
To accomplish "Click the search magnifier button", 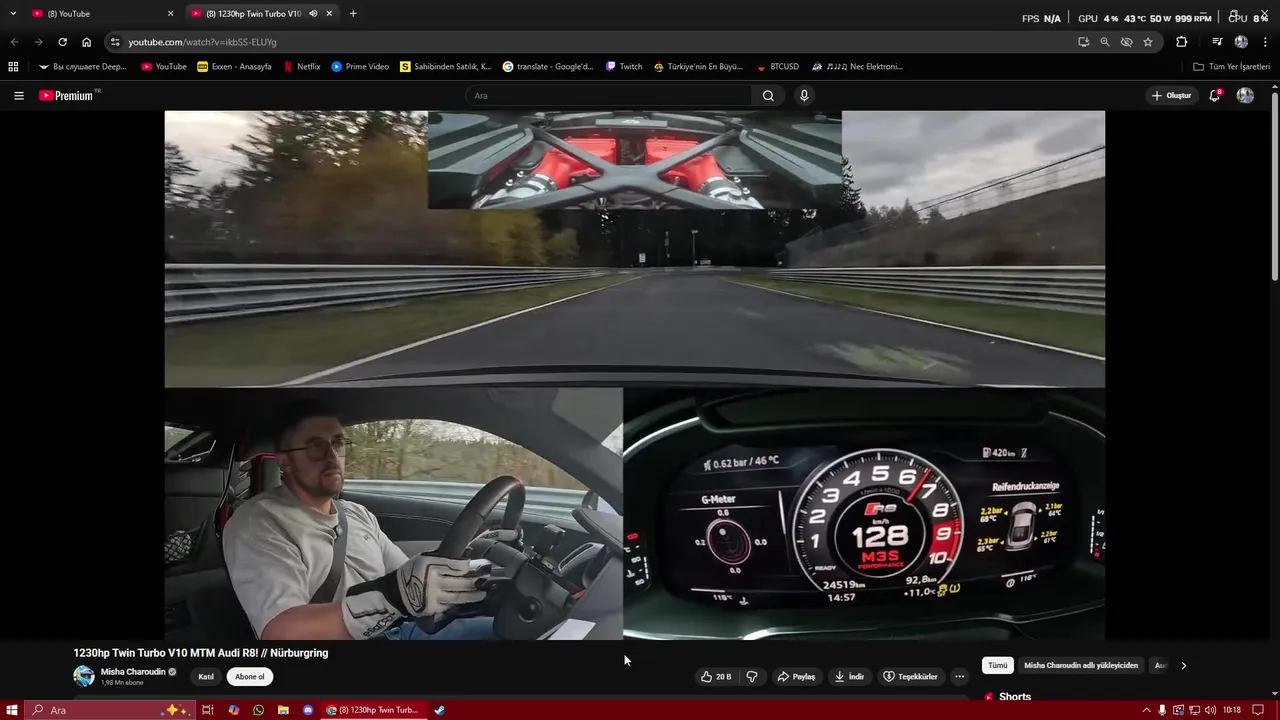I will click(x=768, y=96).
